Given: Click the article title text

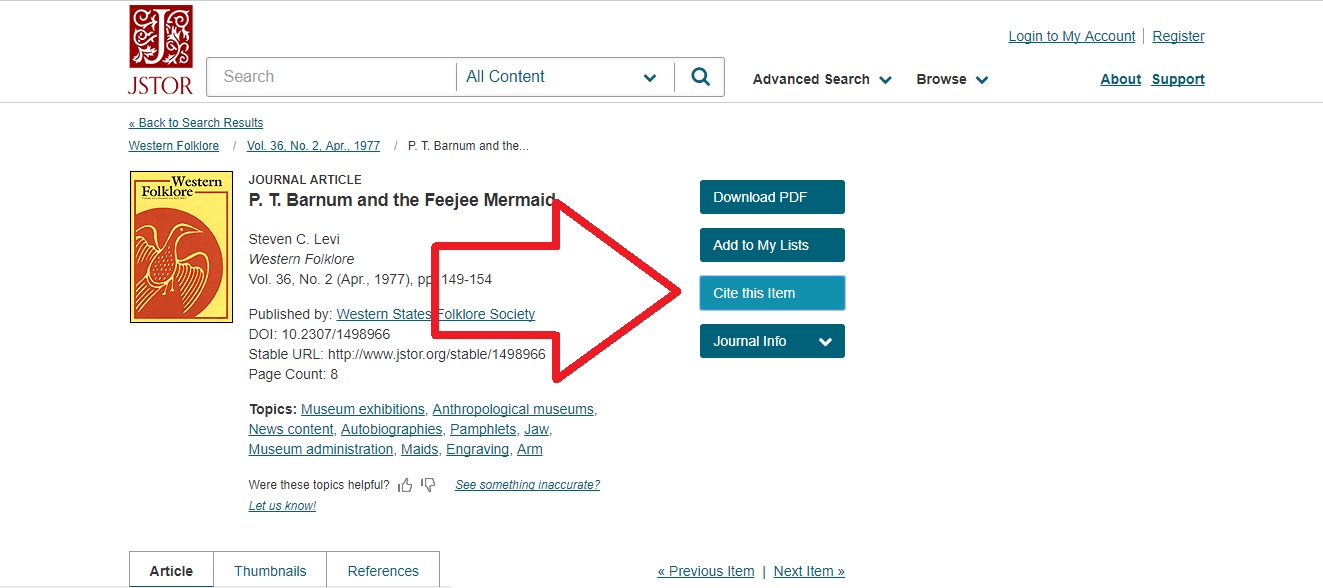Looking at the screenshot, I should (x=401, y=200).
